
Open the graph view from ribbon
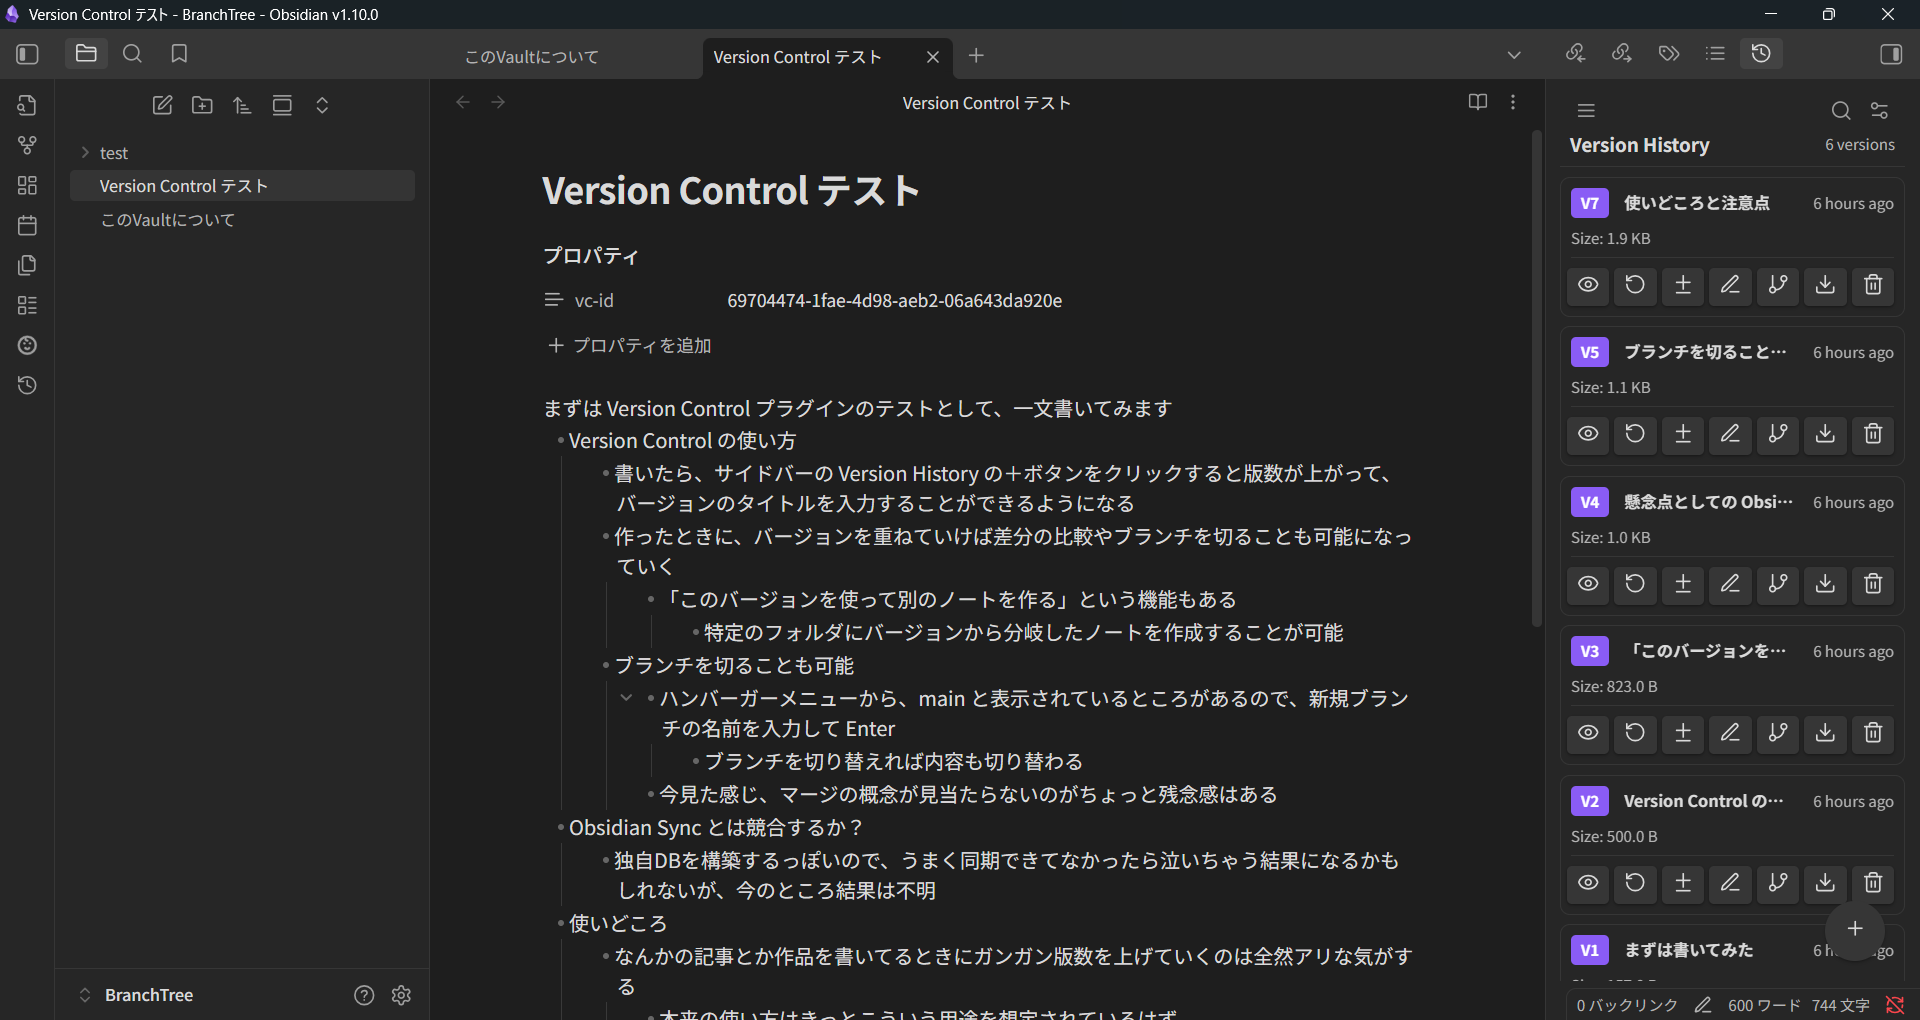27,145
